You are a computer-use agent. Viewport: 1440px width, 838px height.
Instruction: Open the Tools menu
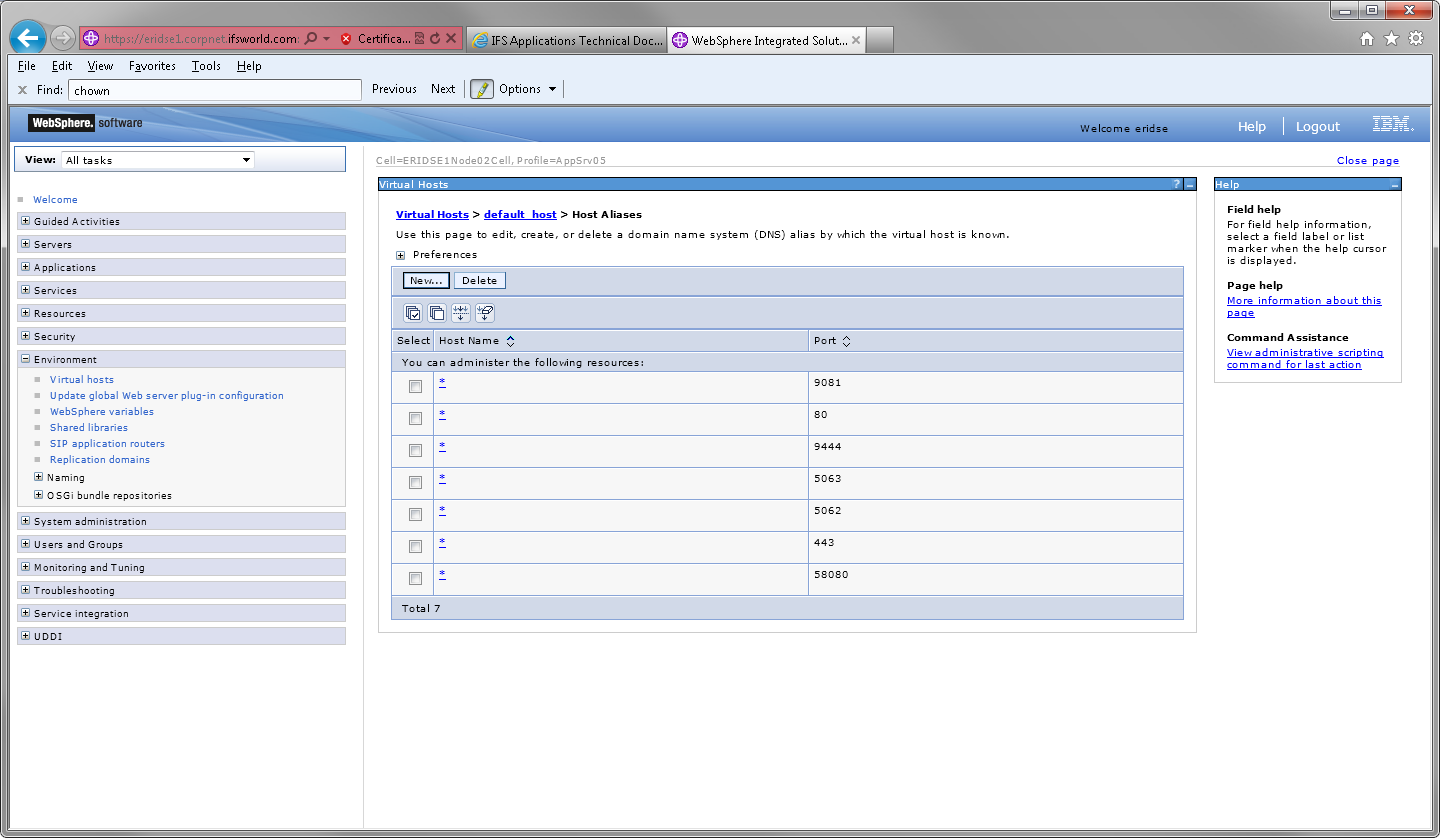tap(206, 66)
